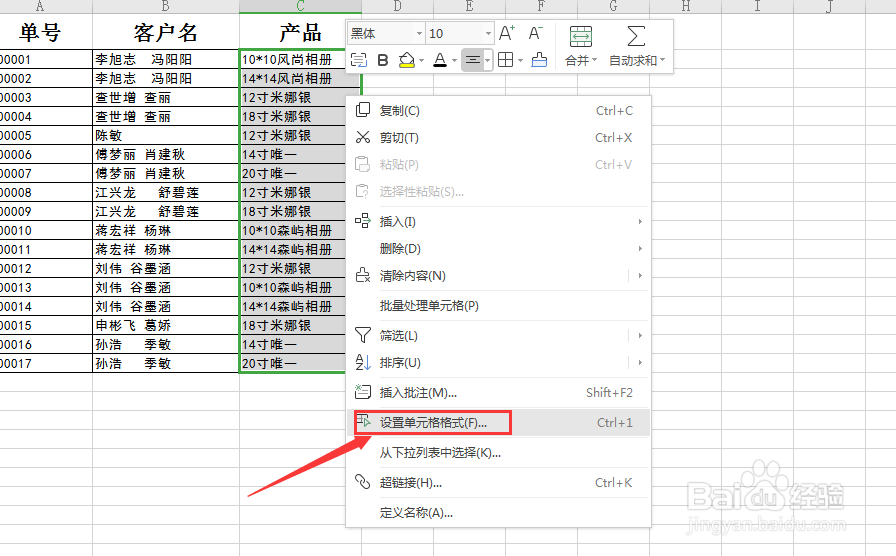Screen dimensions: 896x556
Task: Expand the fill color dropdown arrow
Action: pos(421,61)
